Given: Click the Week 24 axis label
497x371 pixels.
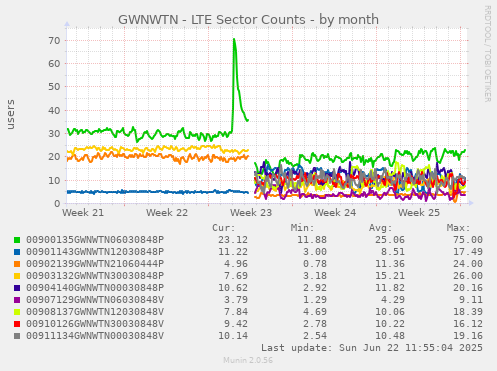Looking at the screenshot, I should [x=335, y=213].
